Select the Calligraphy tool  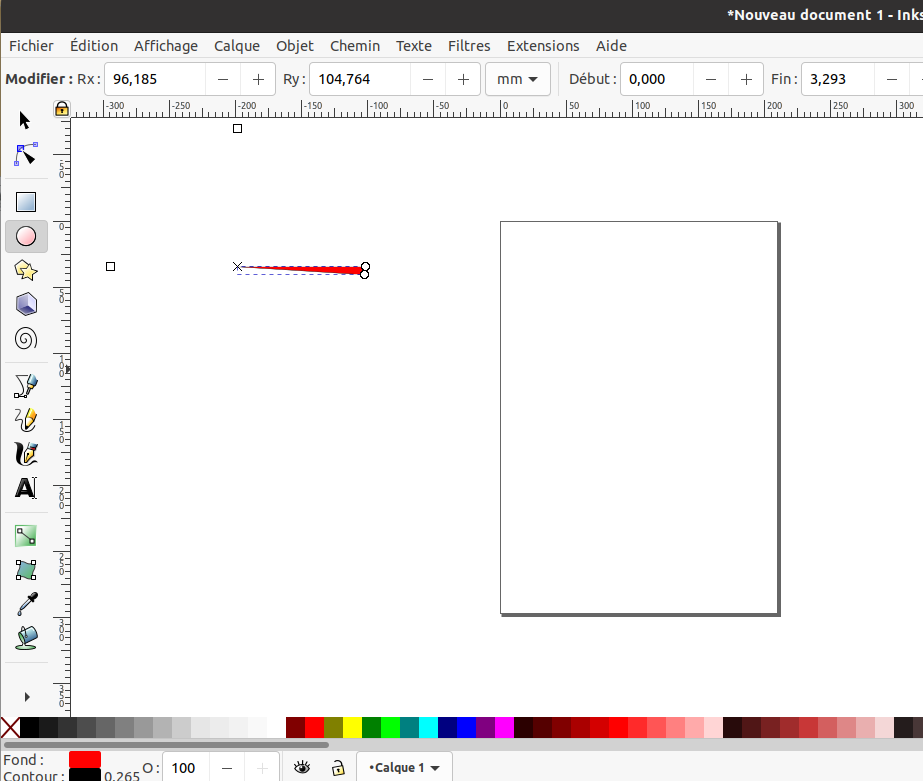point(26,454)
